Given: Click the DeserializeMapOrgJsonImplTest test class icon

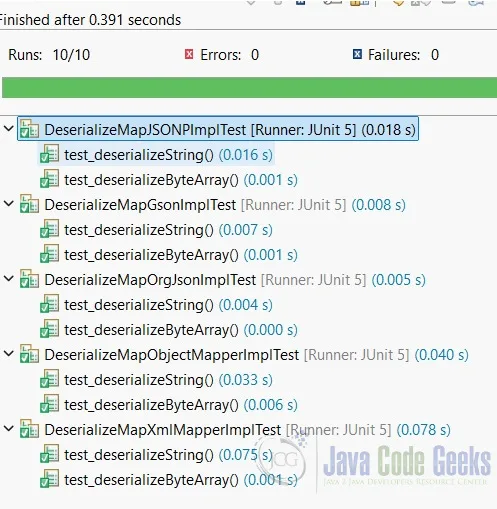Looking at the screenshot, I should coord(29,279).
